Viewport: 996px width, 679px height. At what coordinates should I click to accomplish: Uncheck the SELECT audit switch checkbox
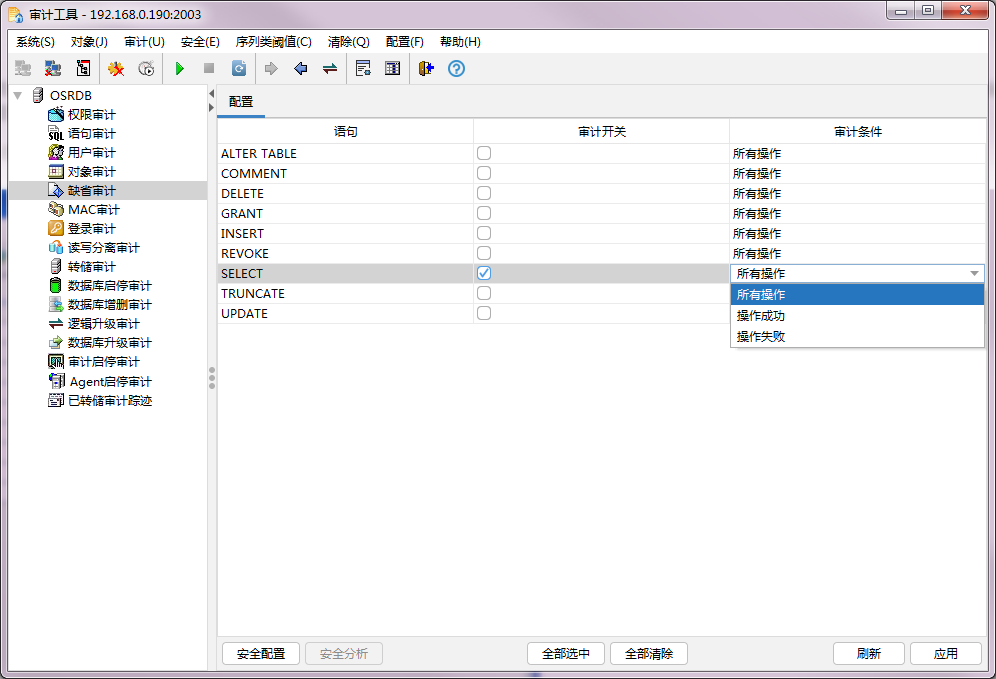[484, 273]
